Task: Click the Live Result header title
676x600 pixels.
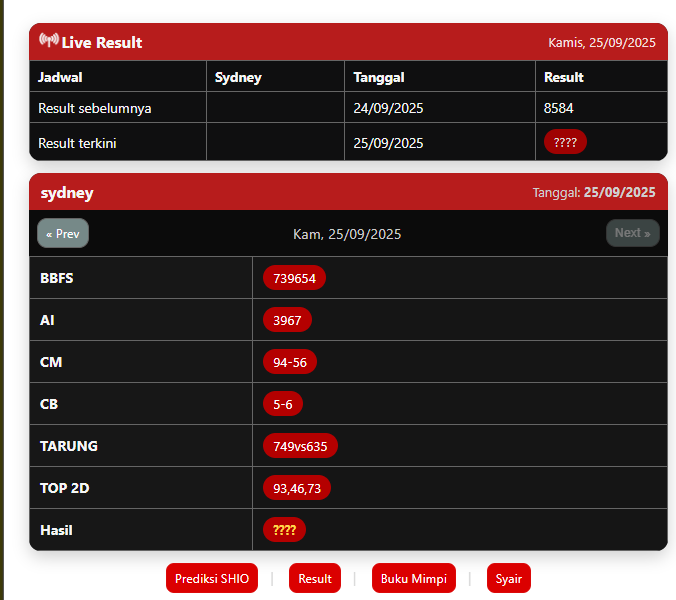Action: (x=101, y=42)
